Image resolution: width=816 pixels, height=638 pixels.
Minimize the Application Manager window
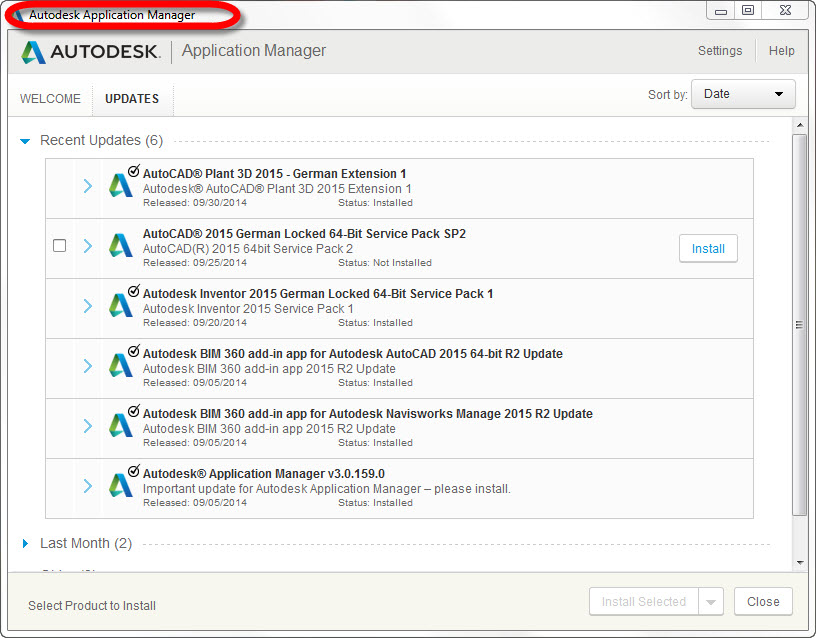click(721, 11)
